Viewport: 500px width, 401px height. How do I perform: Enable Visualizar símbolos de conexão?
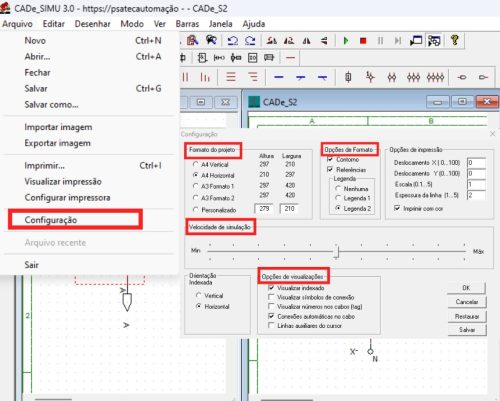pyautogui.click(x=271, y=297)
